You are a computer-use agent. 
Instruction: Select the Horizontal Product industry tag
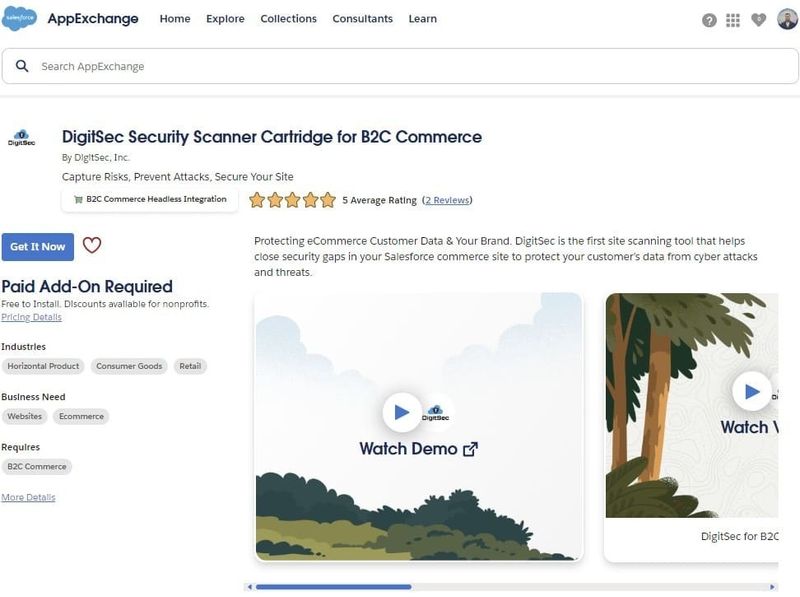tap(43, 366)
